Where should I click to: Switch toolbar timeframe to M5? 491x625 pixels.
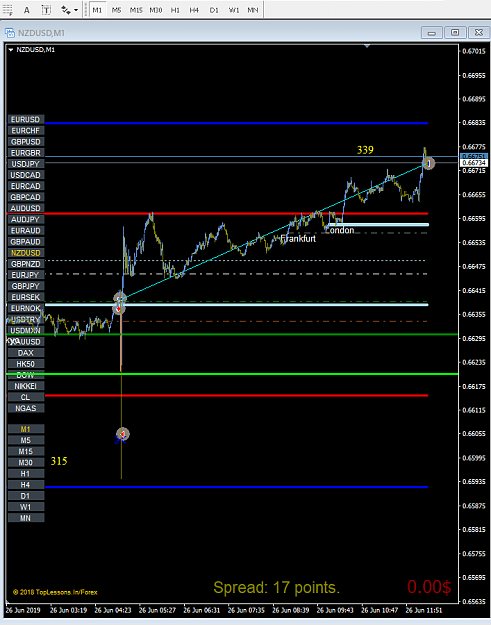tap(116, 10)
